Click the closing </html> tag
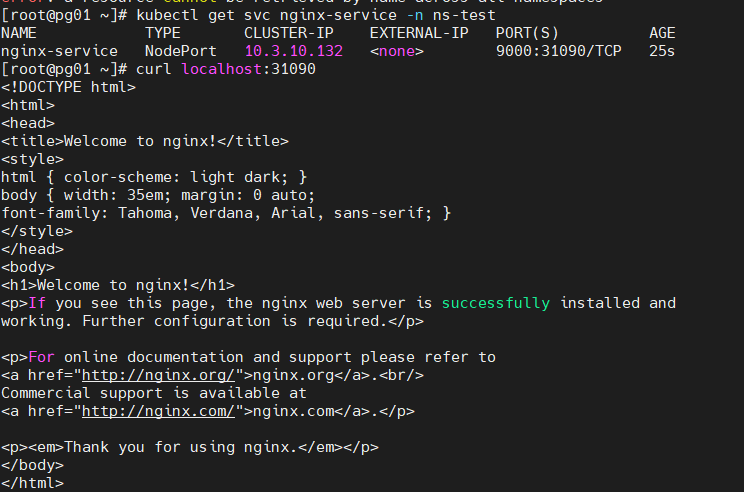Screen dimensions: 744x492 32,483
